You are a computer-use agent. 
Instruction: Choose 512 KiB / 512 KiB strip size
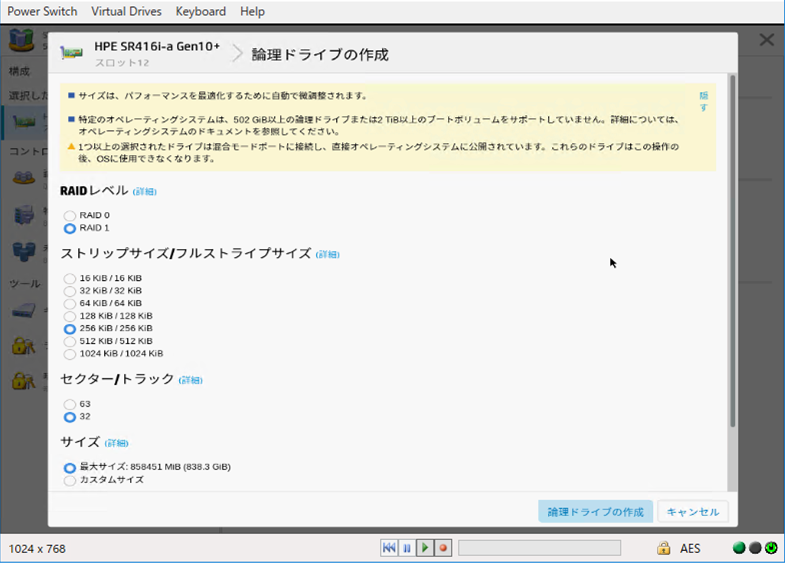(x=70, y=341)
